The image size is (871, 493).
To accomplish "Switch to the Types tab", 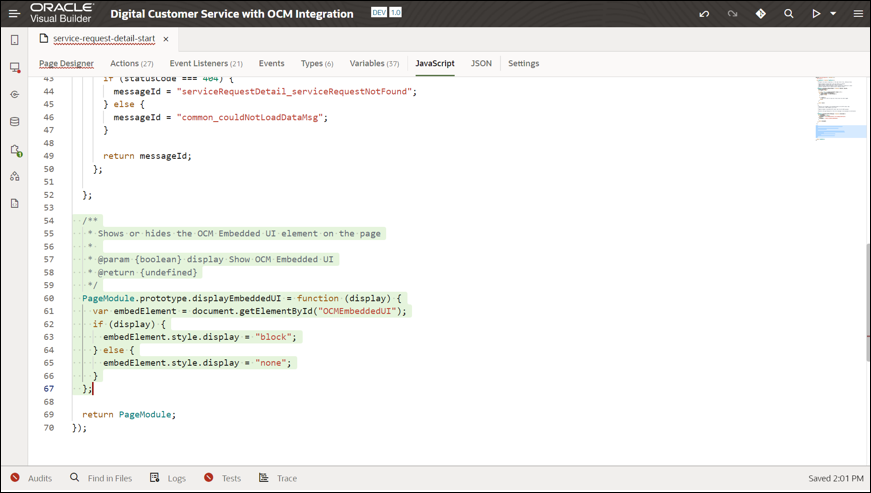I will [317, 63].
